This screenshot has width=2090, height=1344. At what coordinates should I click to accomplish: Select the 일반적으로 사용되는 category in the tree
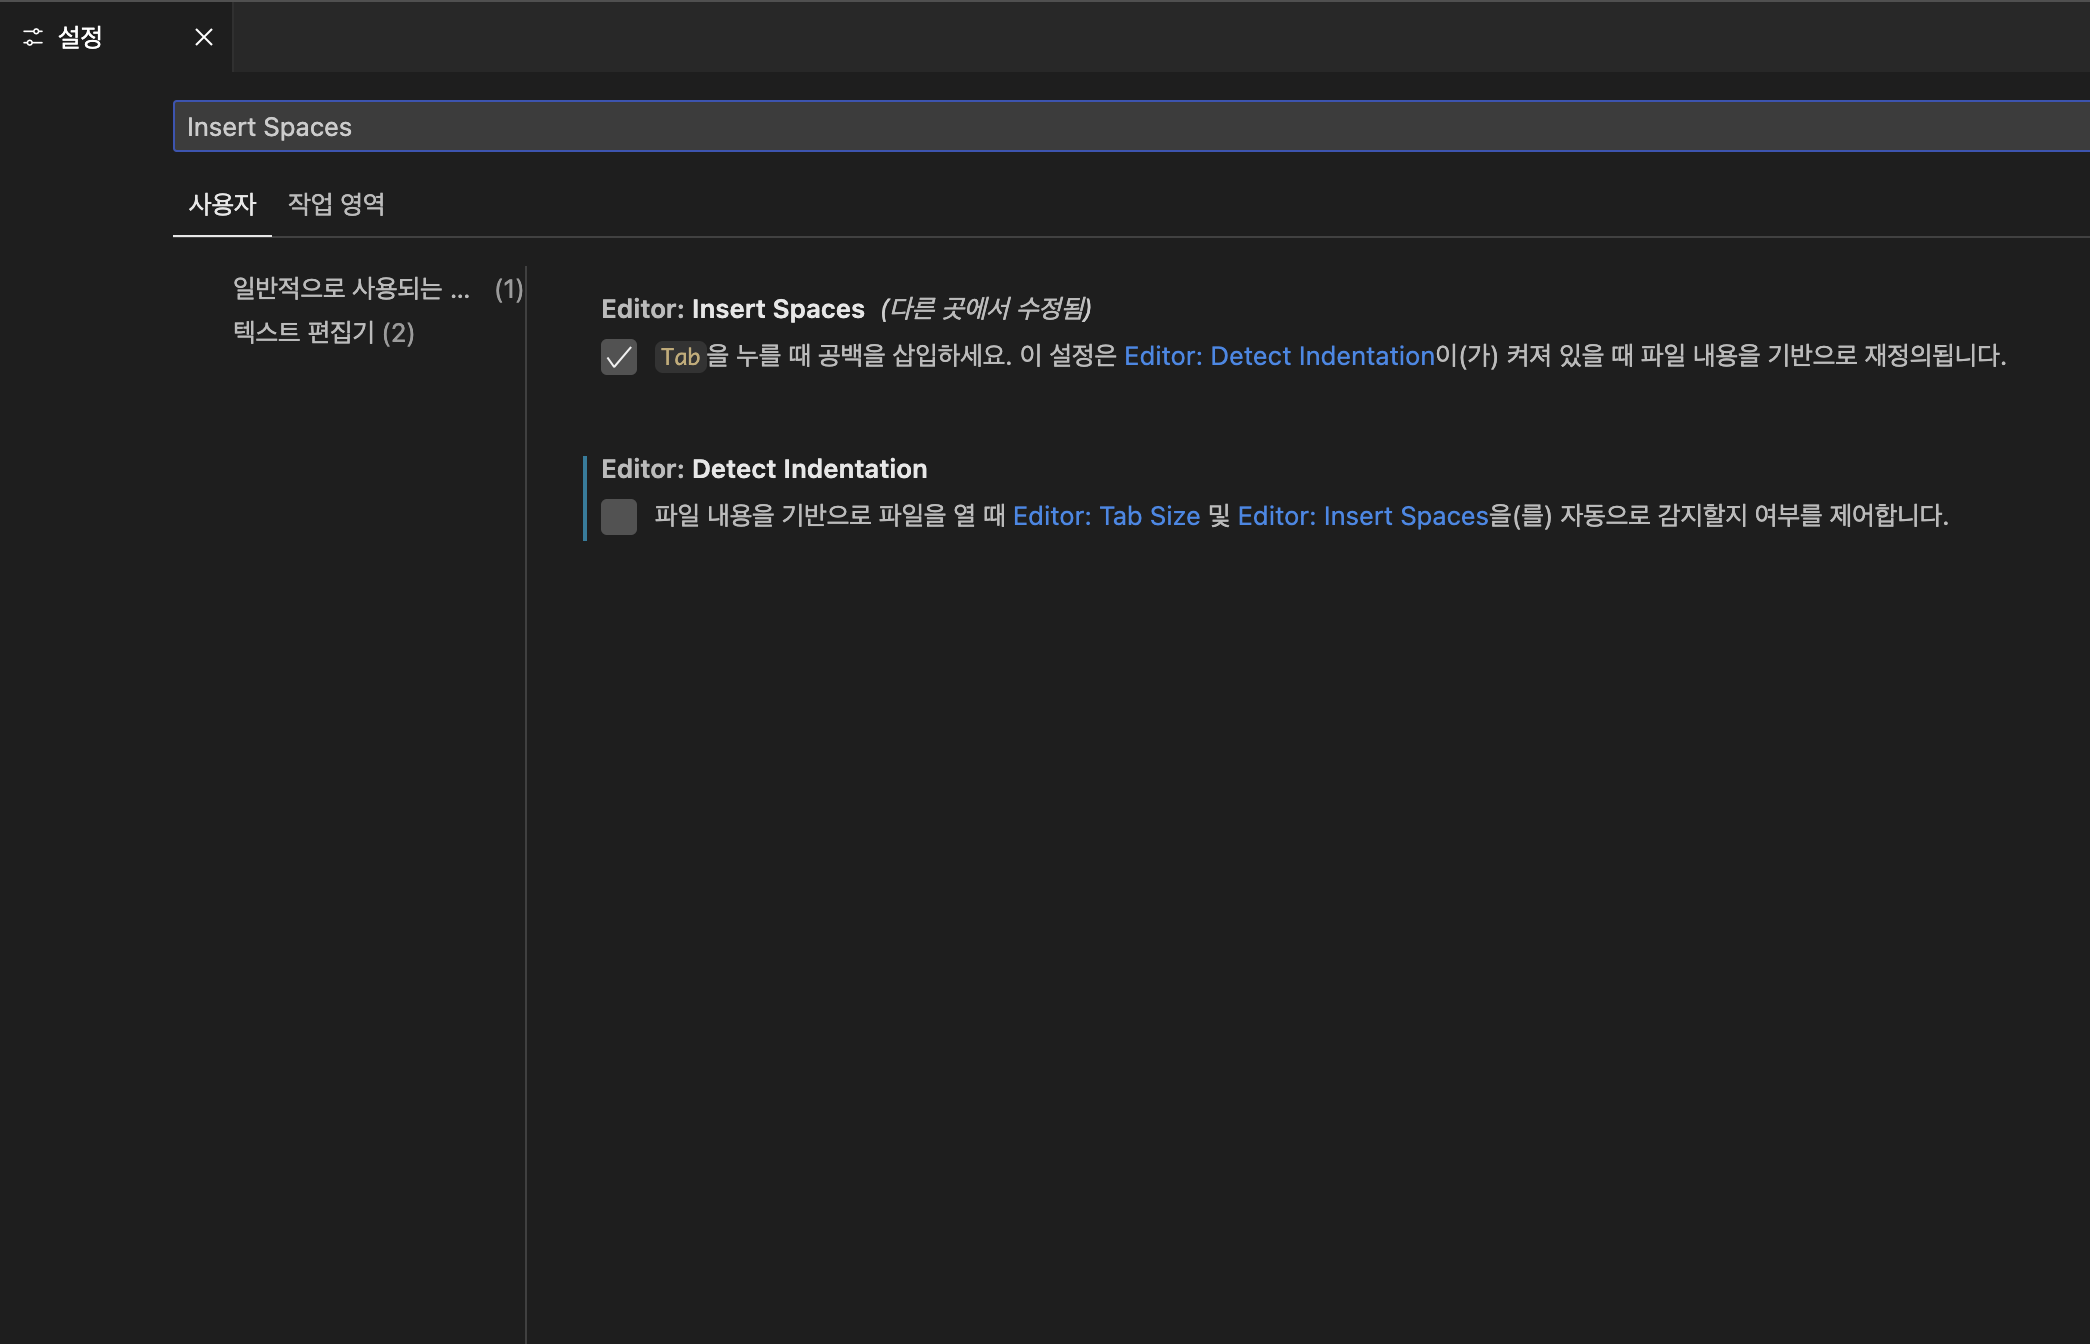pyautogui.click(x=350, y=289)
